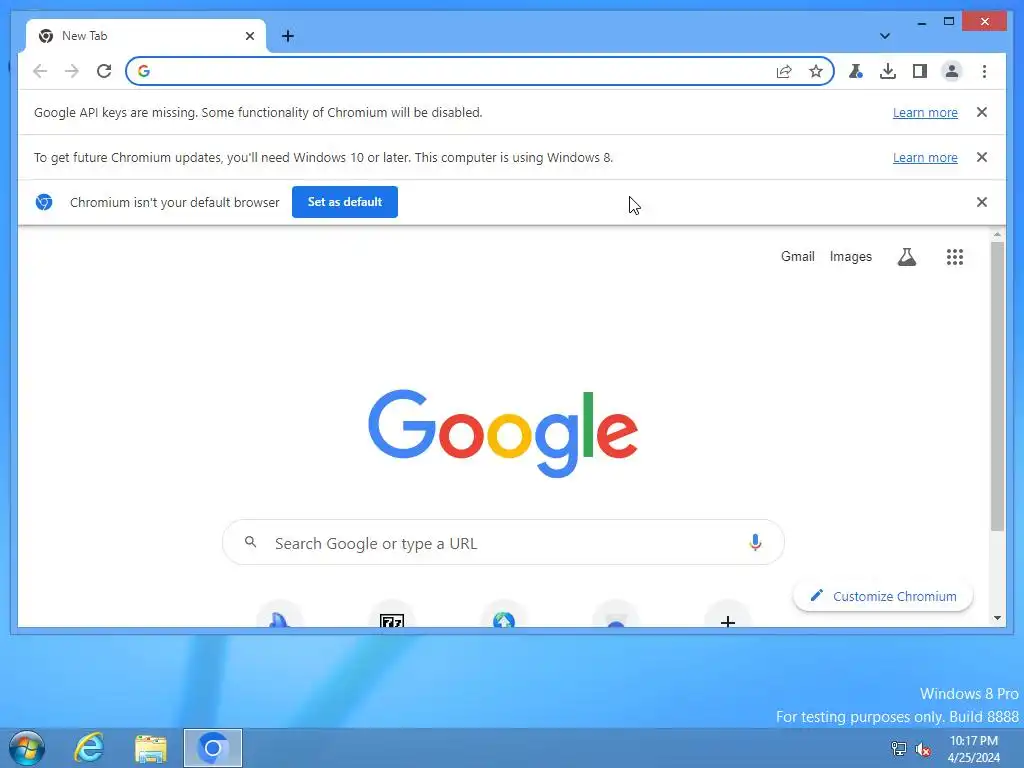The width and height of the screenshot is (1024, 768).
Task: Dismiss the Windows 10 update infobar
Action: click(x=981, y=157)
